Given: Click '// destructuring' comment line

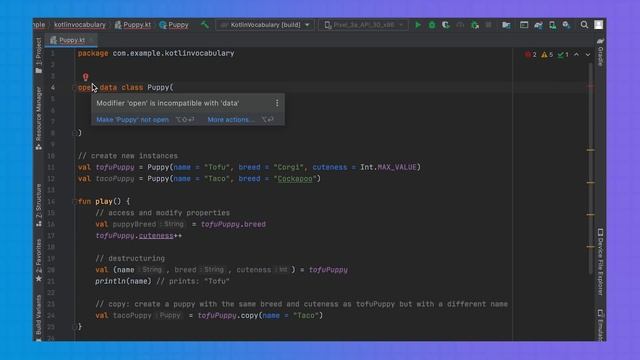Looking at the screenshot, I should [130, 258].
